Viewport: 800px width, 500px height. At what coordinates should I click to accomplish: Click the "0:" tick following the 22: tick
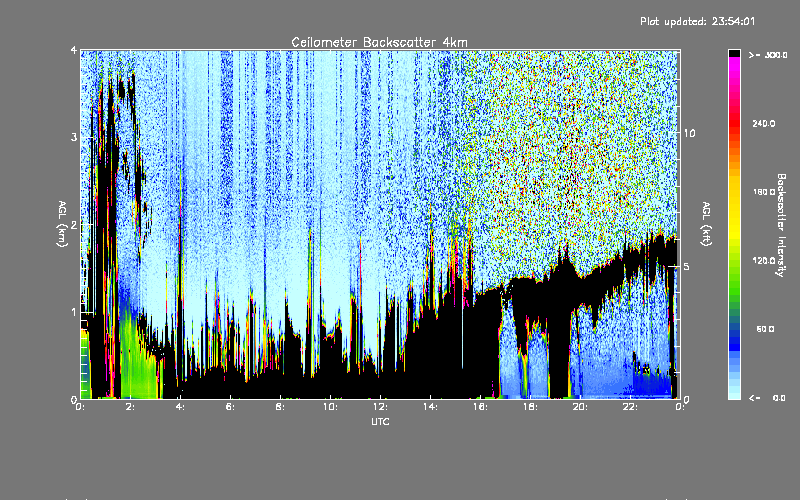(x=680, y=407)
